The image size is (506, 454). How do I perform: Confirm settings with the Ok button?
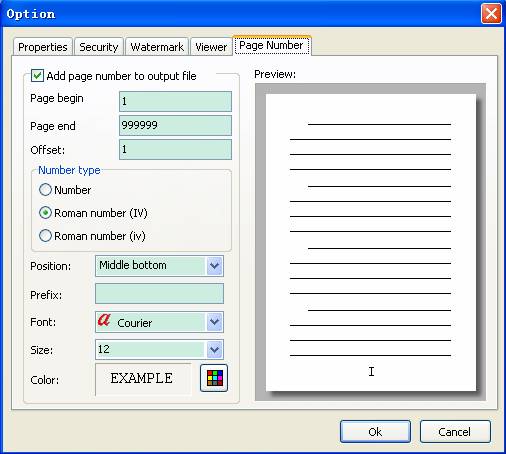tap(375, 432)
